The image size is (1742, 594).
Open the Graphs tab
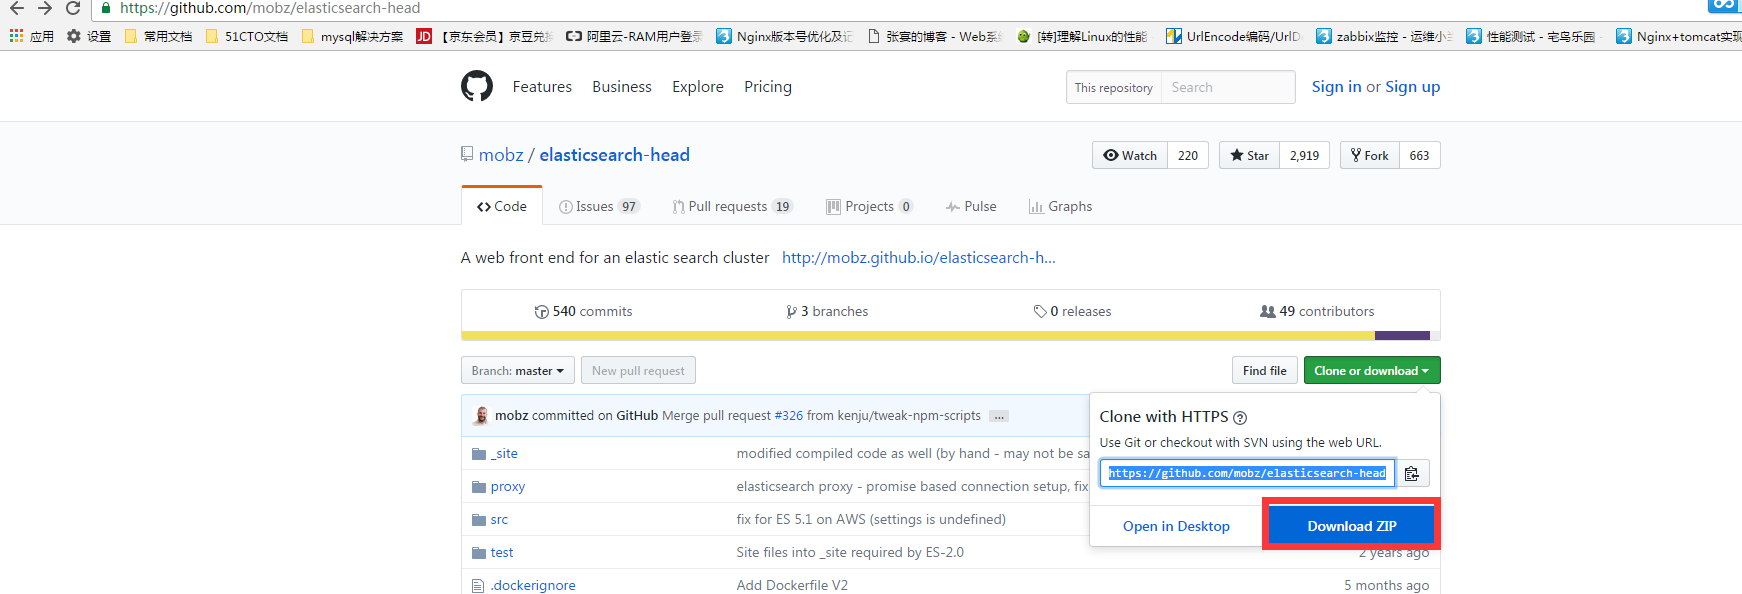1060,206
